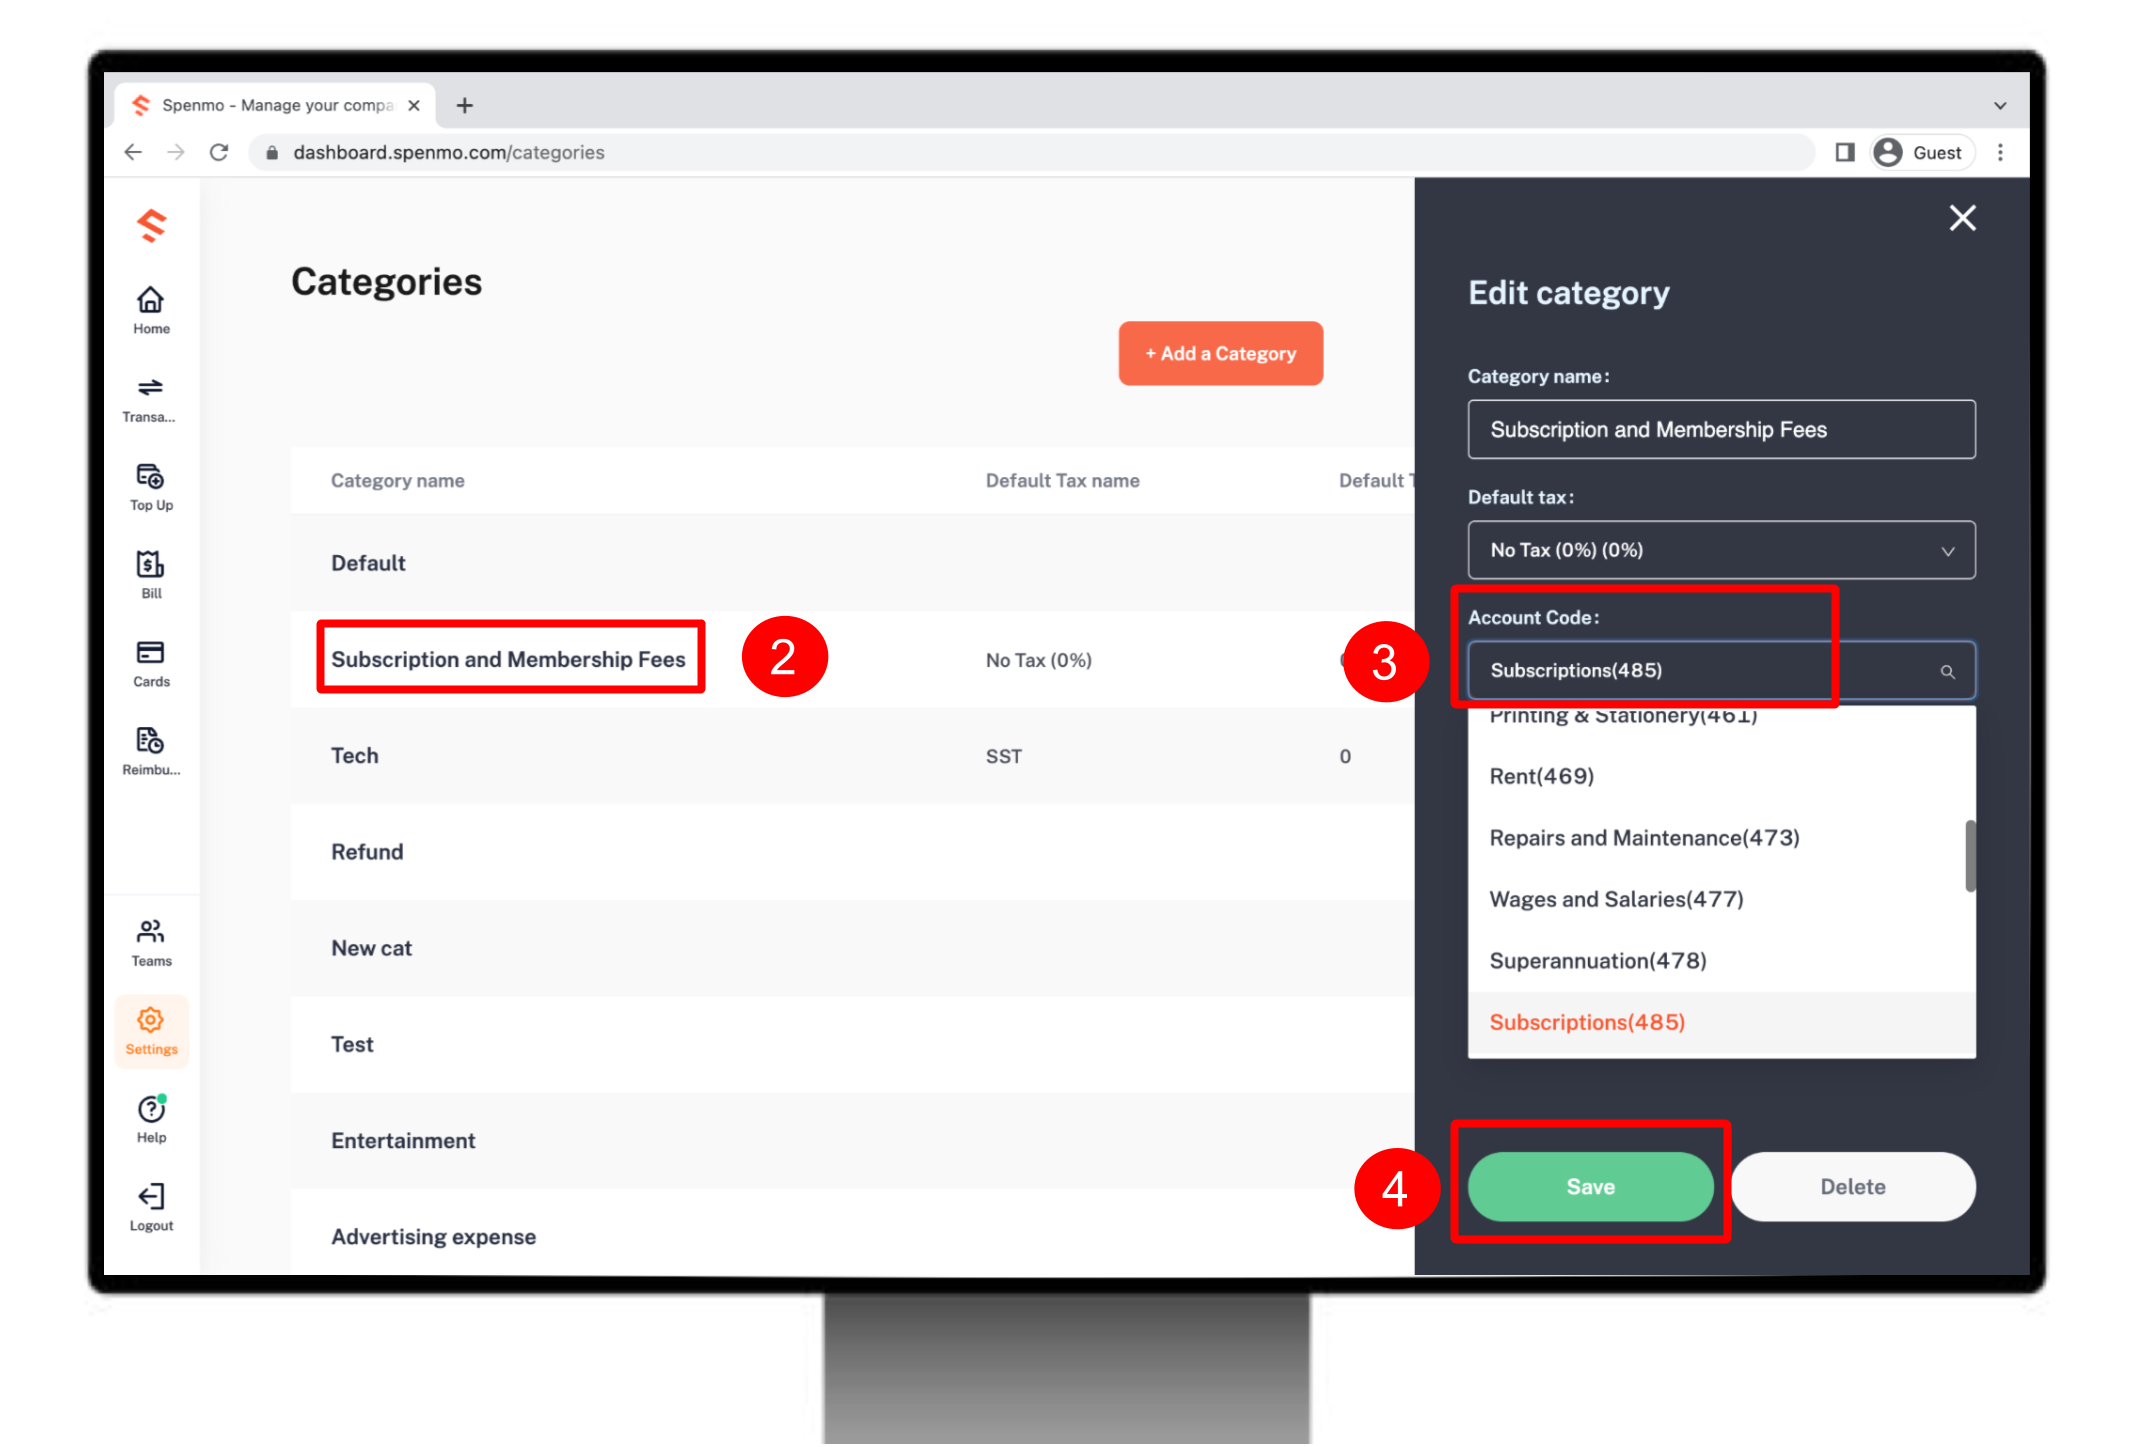Go to Transactions in the sidebar
The height and width of the screenshot is (1447, 2132).
151,400
